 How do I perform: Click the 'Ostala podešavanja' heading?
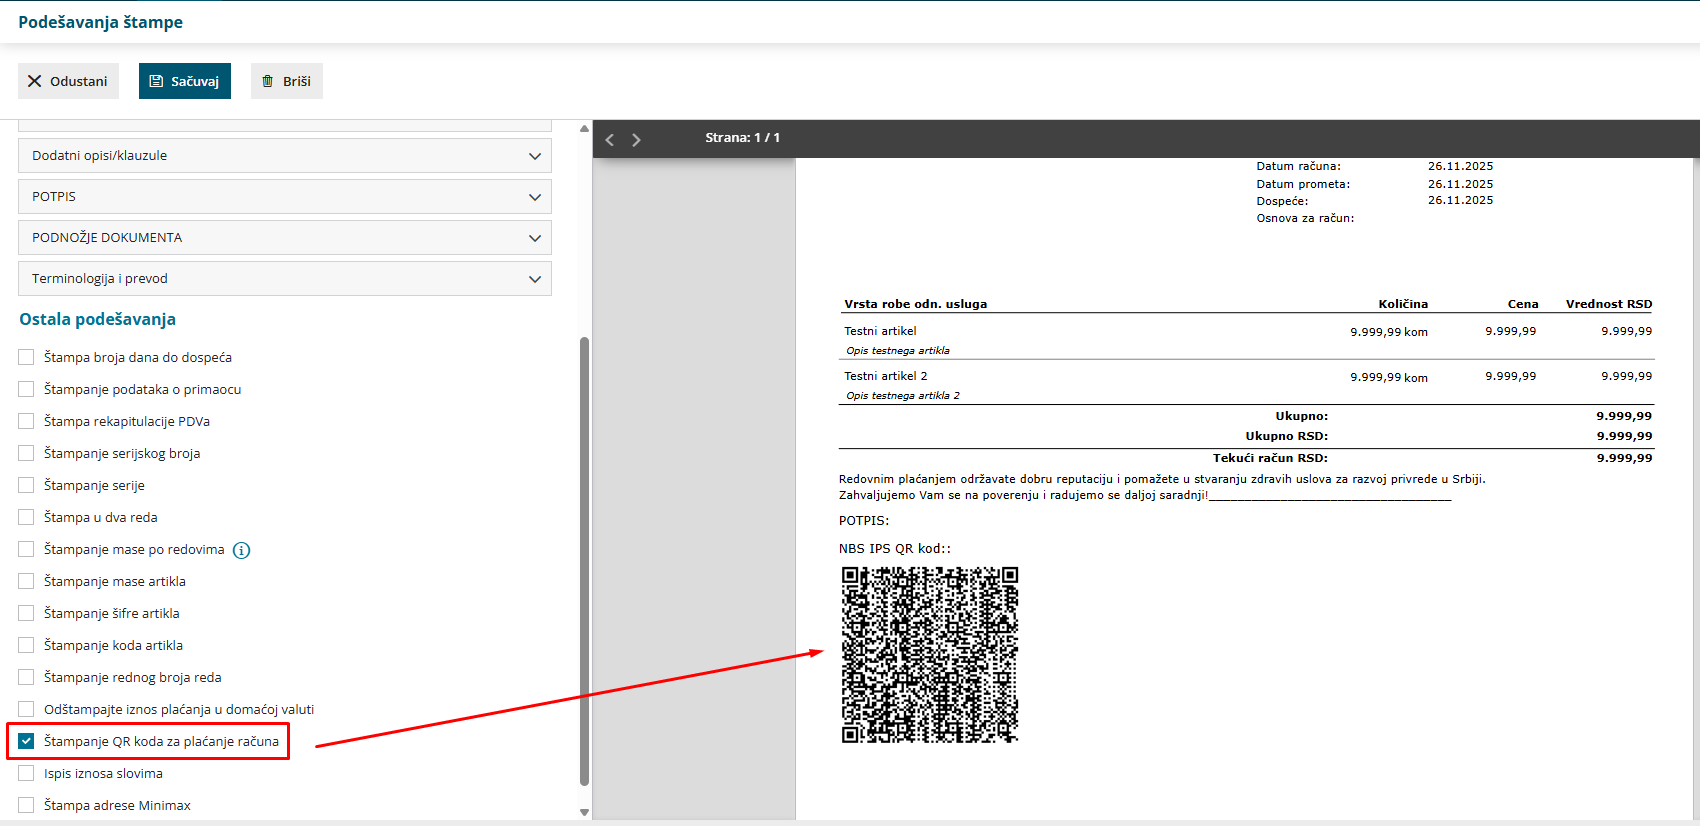pyautogui.click(x=98, y=319)
